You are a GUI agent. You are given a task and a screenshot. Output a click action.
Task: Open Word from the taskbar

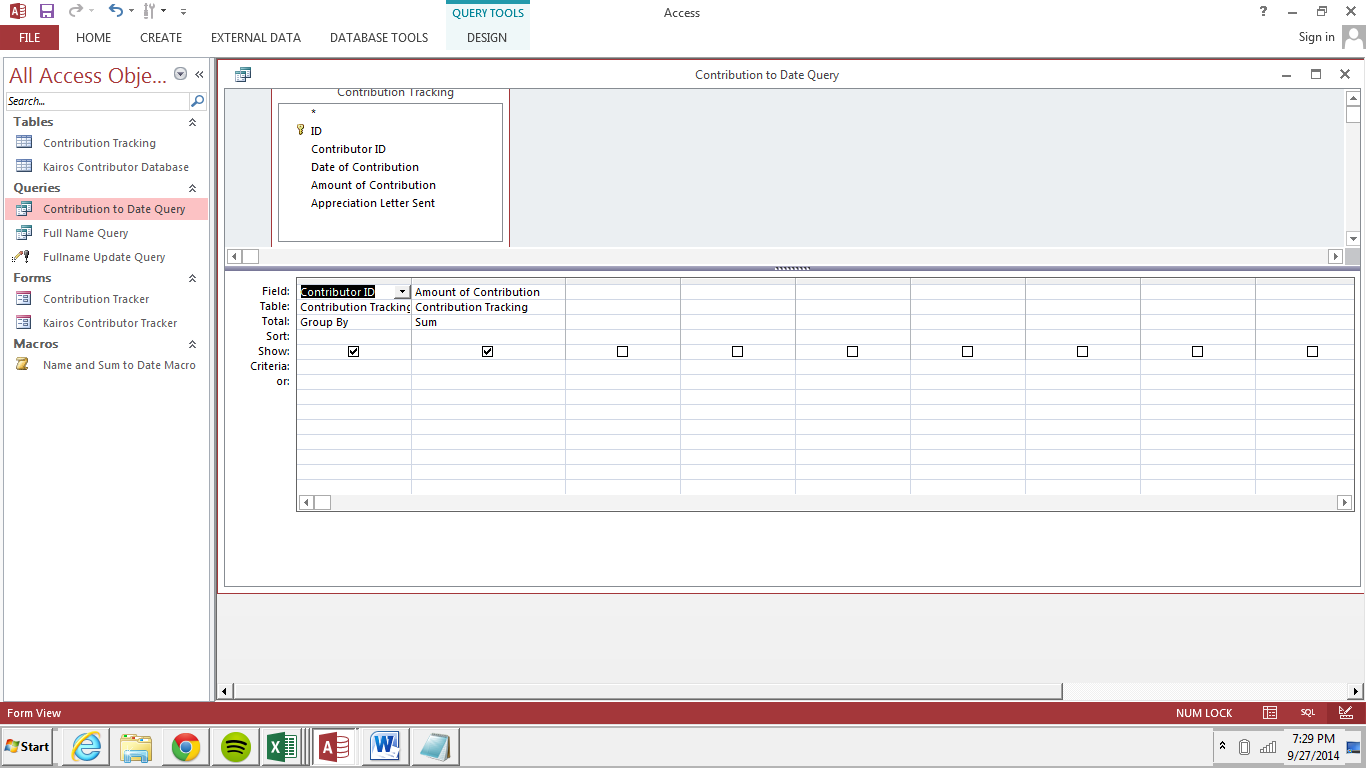(x=386, y=747)
